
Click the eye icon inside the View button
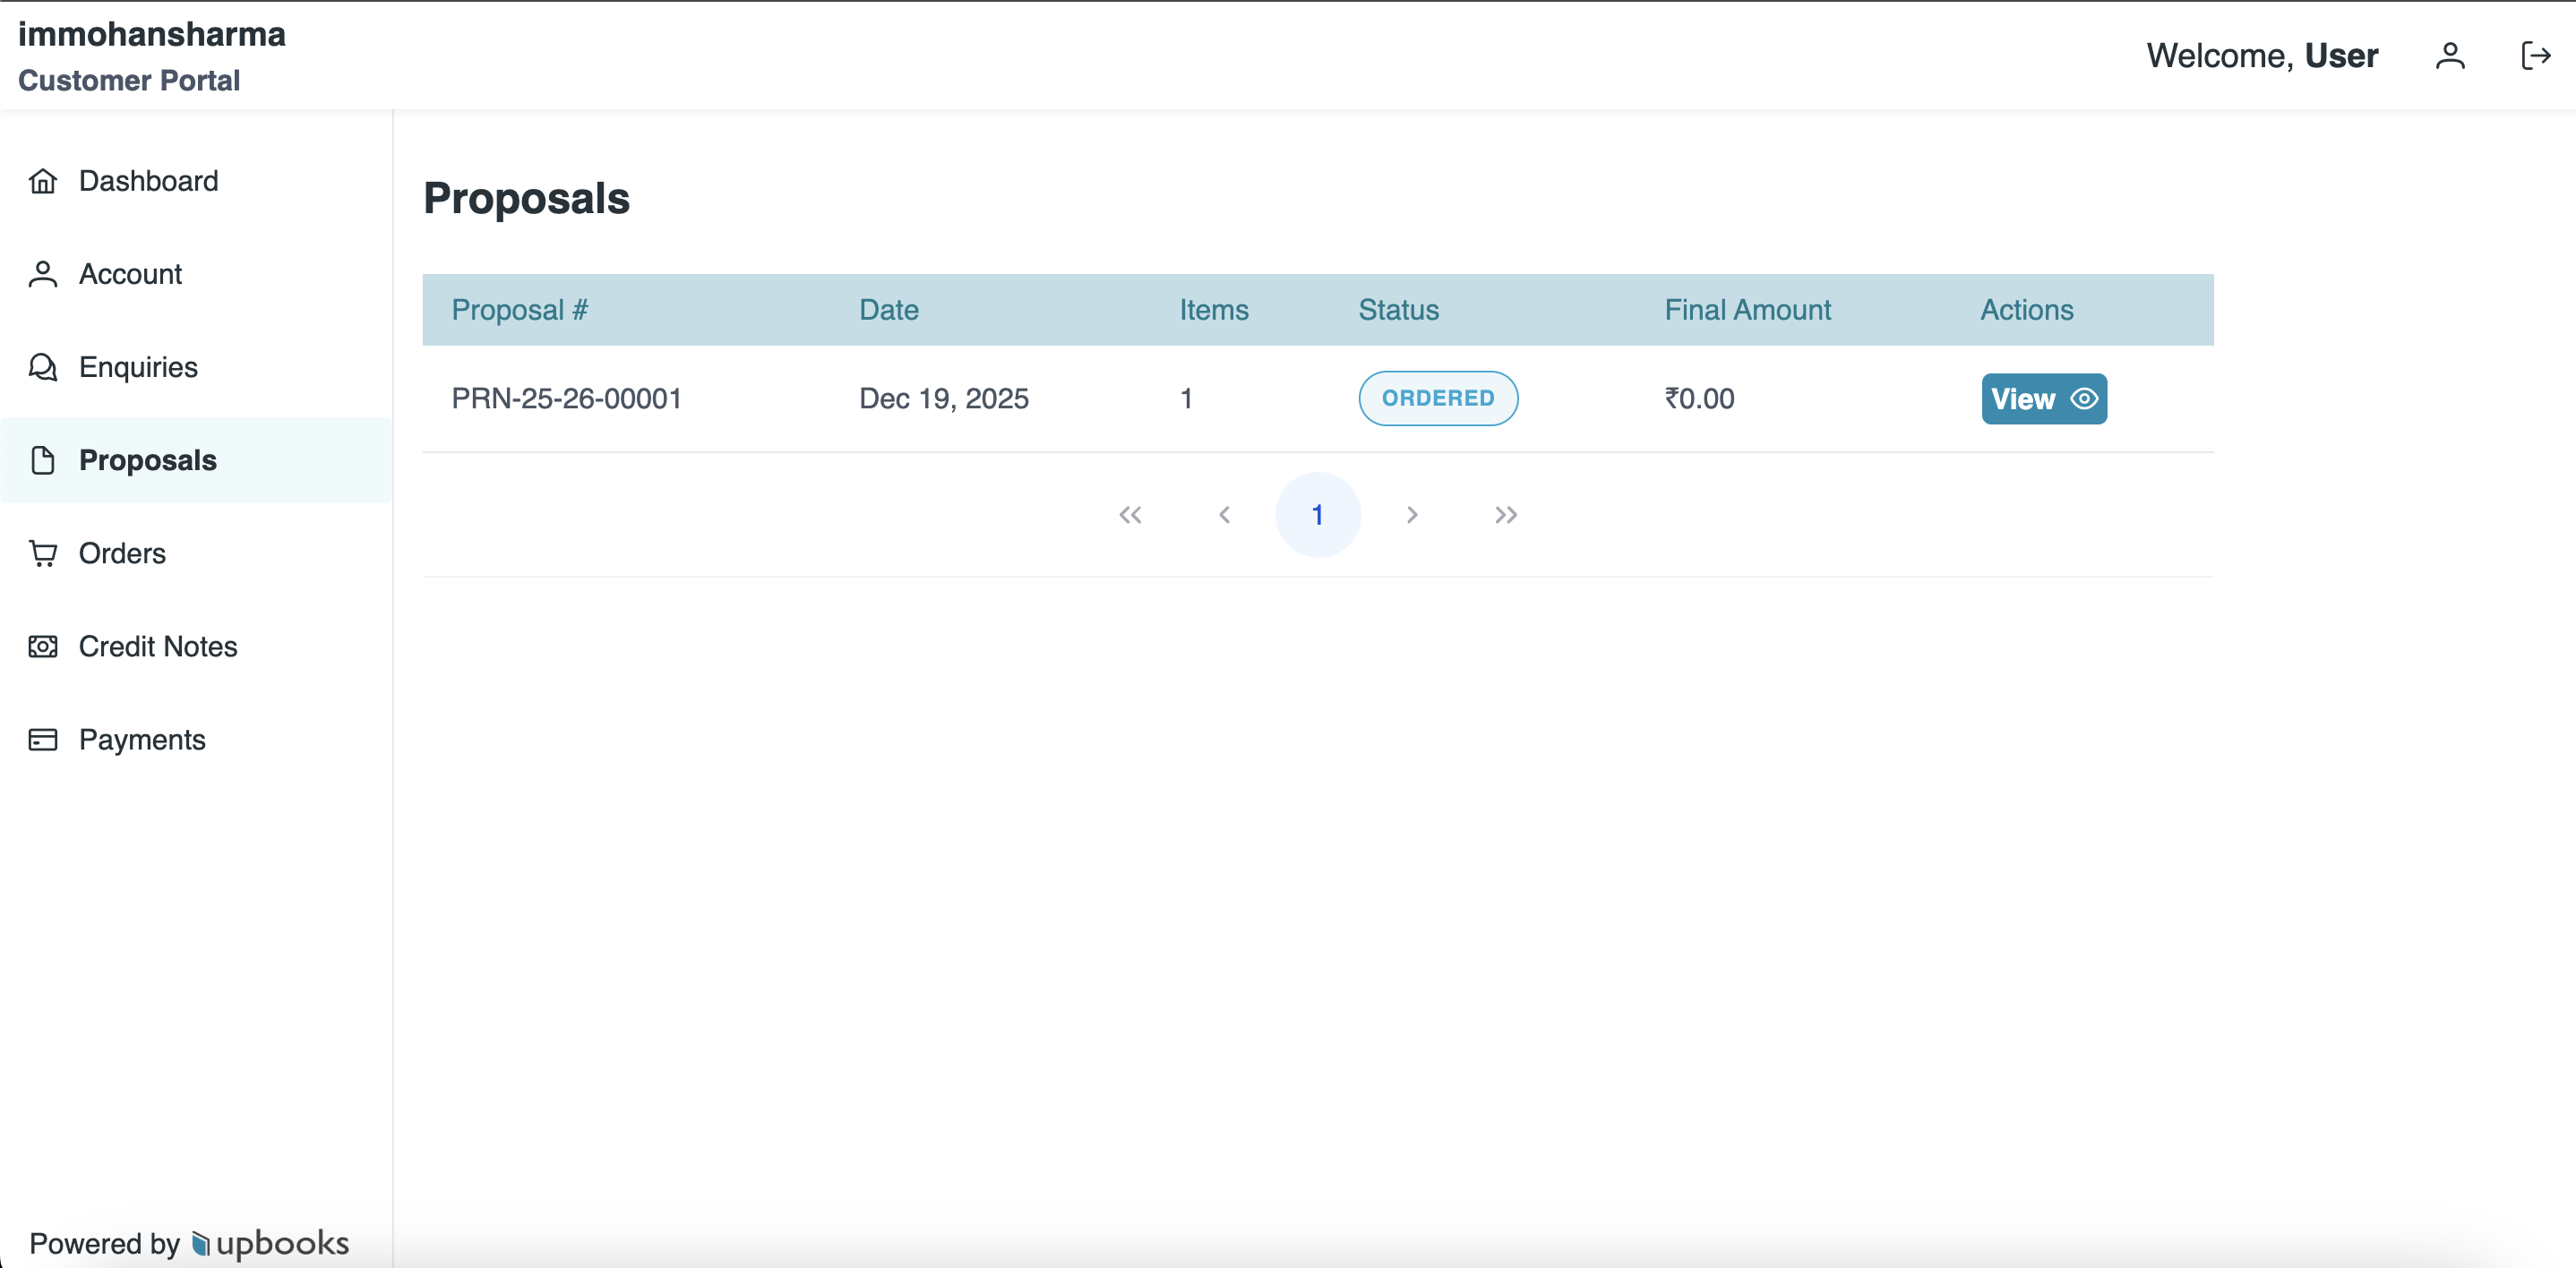coord(2085,398)
